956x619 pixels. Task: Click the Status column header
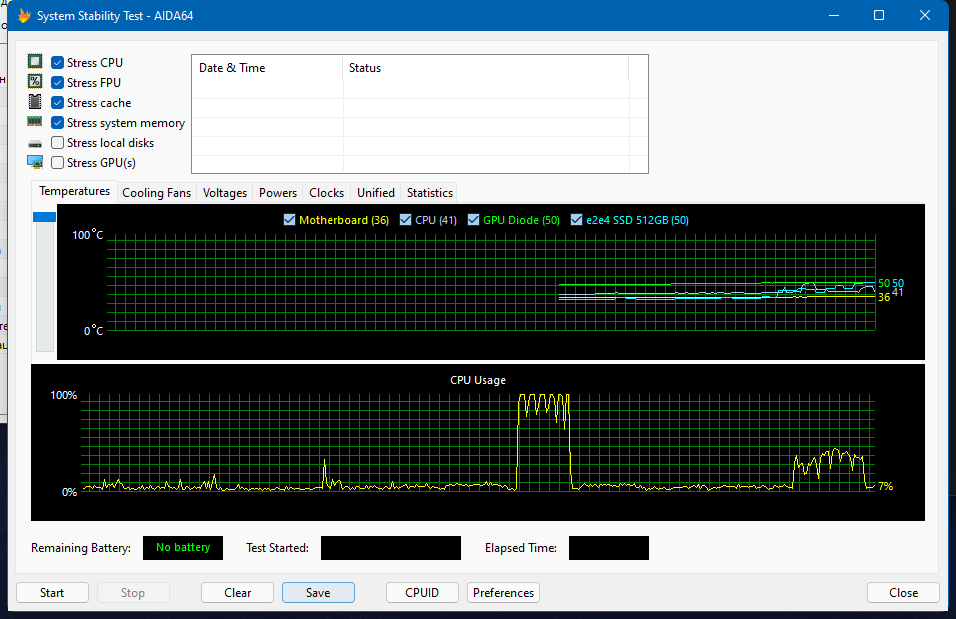point(485,68)
